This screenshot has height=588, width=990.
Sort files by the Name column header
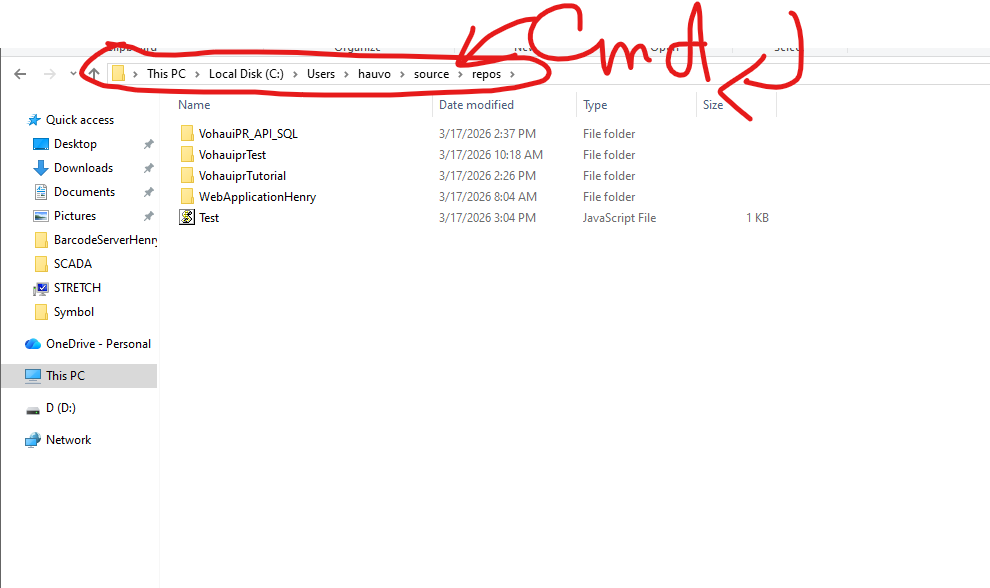[194, 105]
